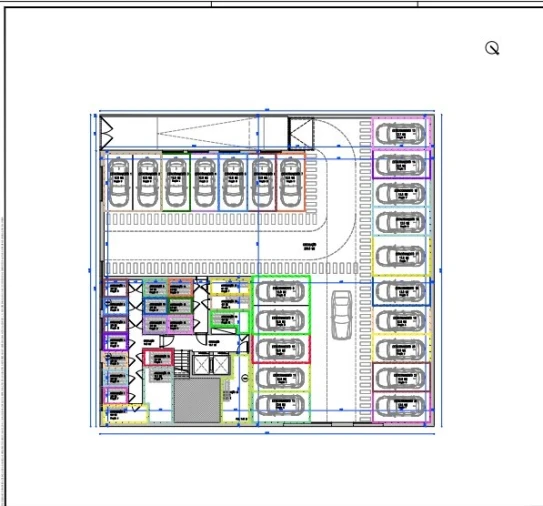Viewport: 543px width, 506px height.
Task: Select the gray hatched core block
Action: click(x=197, y=400)
